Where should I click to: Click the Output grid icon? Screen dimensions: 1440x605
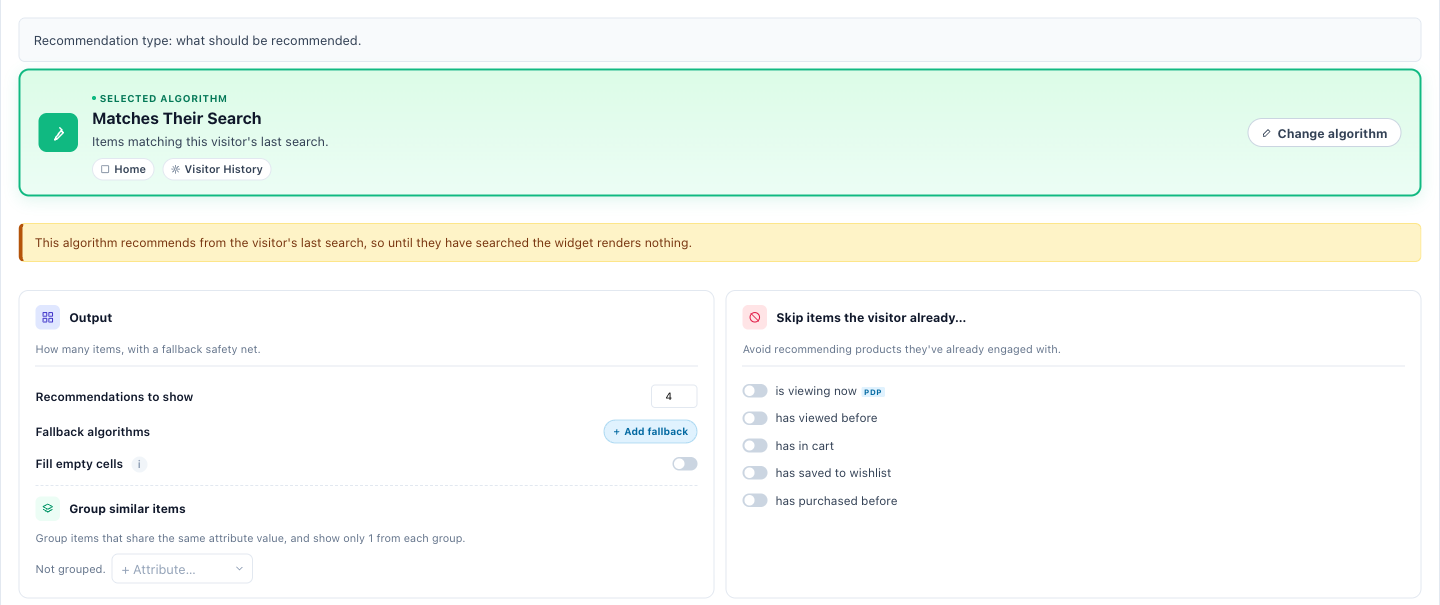click(x=48, y=317)
